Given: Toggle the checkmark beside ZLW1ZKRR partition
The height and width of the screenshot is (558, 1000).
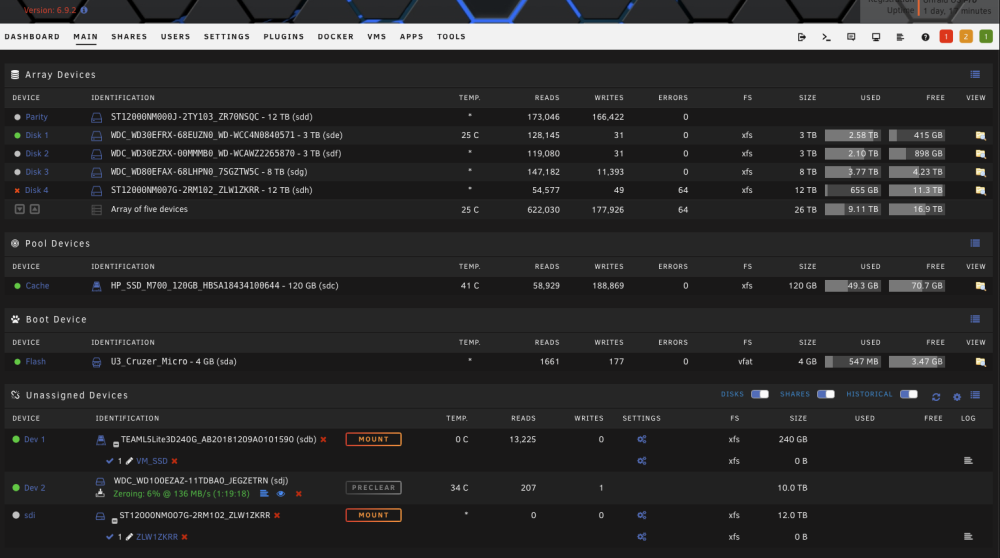Looking at the screenshot, I should click(110, 536).
